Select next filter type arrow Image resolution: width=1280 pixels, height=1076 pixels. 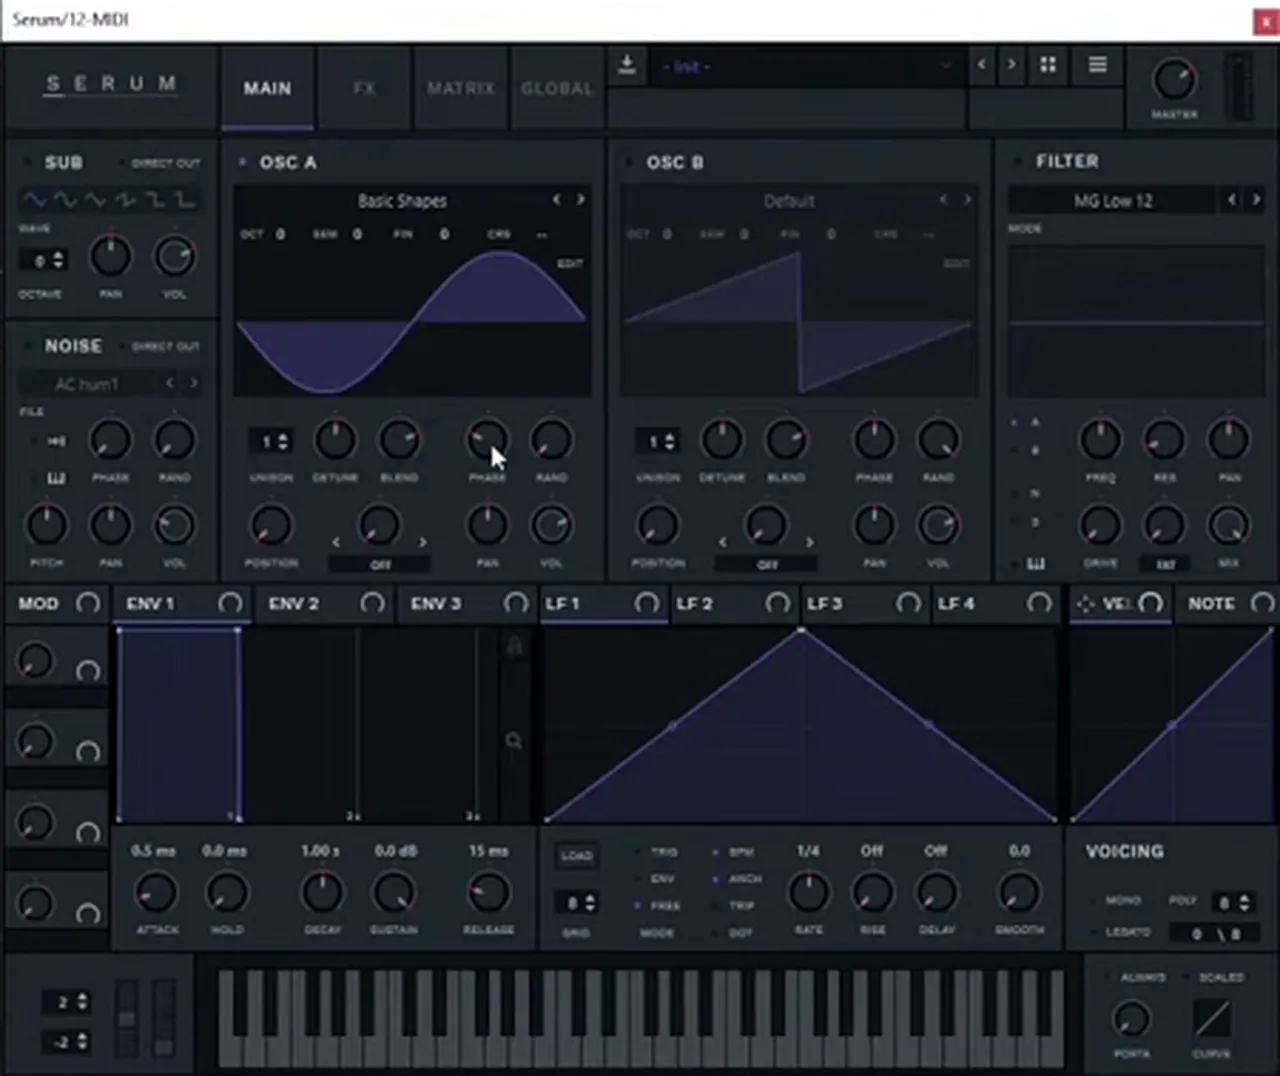click(1256, 200)
